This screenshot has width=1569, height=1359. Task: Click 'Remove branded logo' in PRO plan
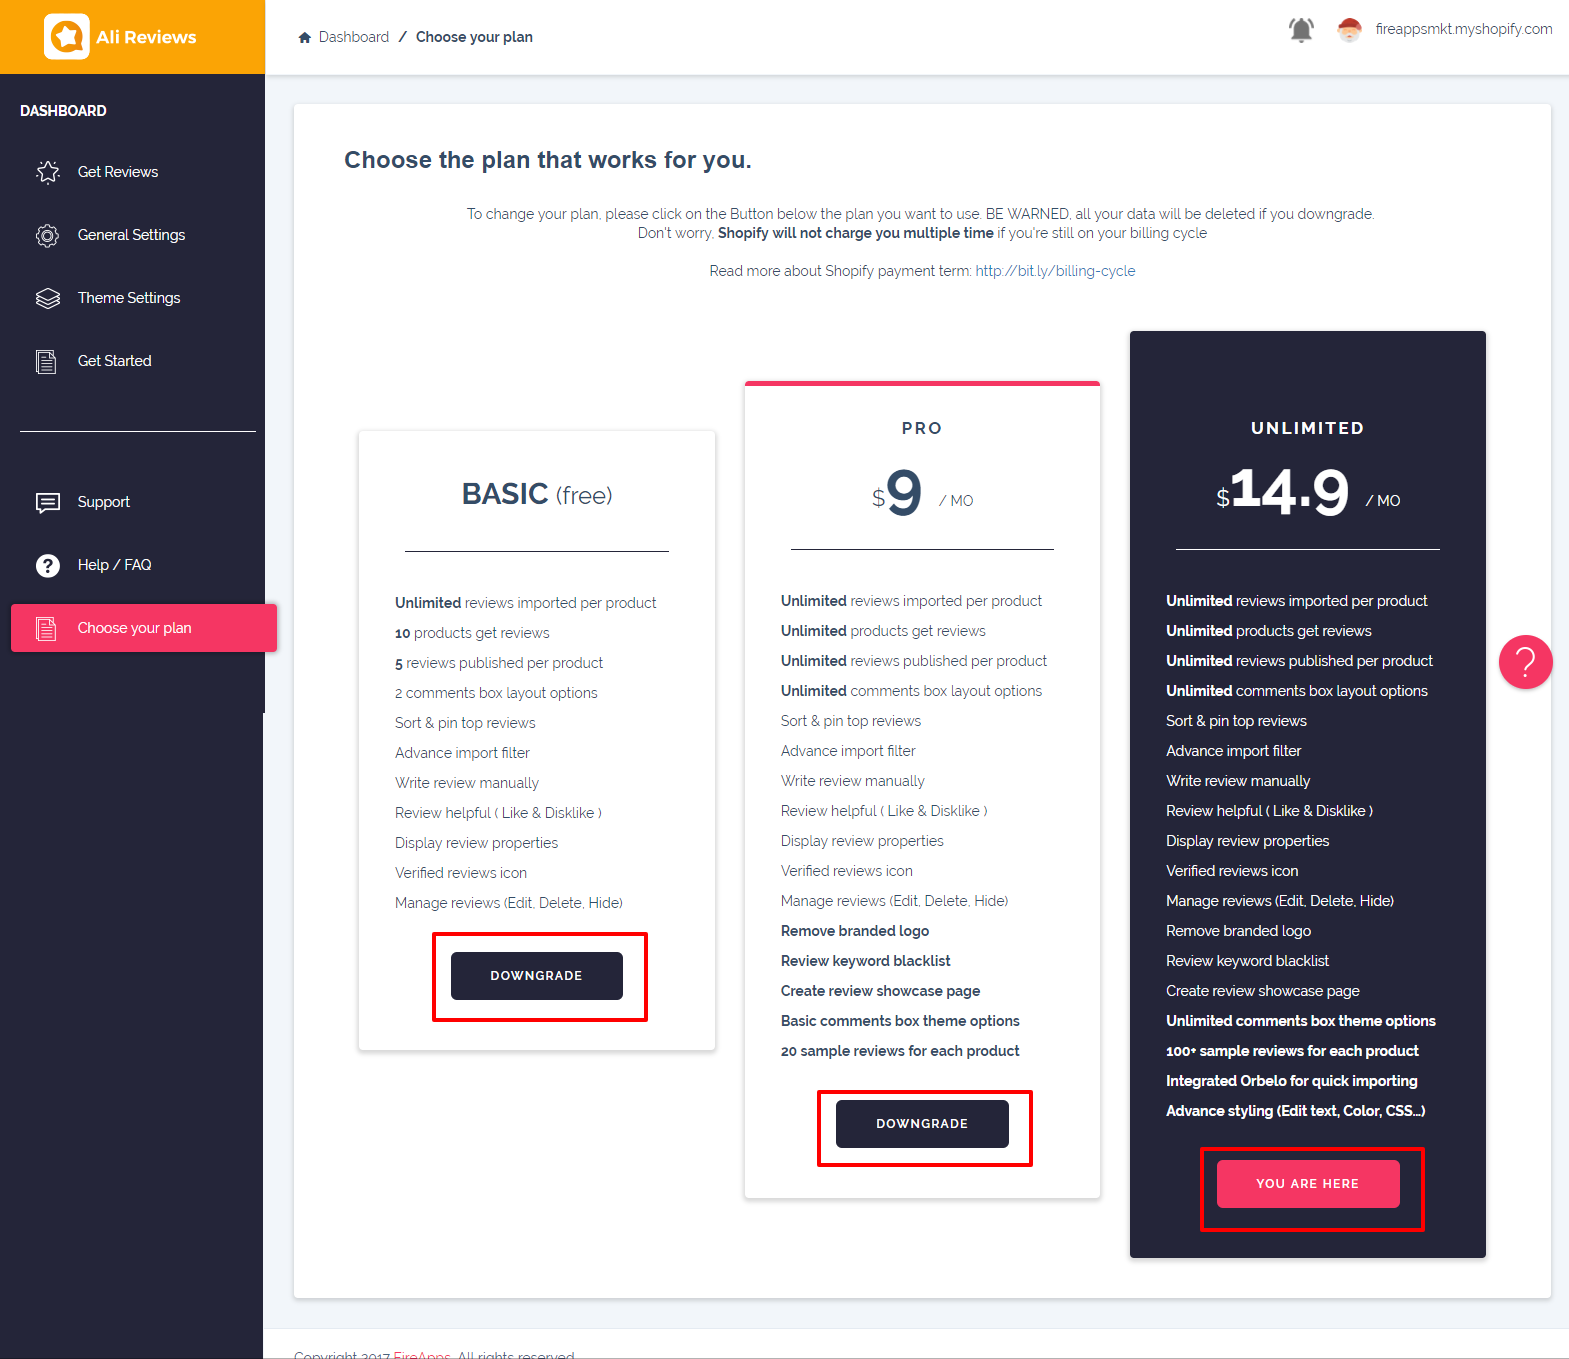(855, 931)
